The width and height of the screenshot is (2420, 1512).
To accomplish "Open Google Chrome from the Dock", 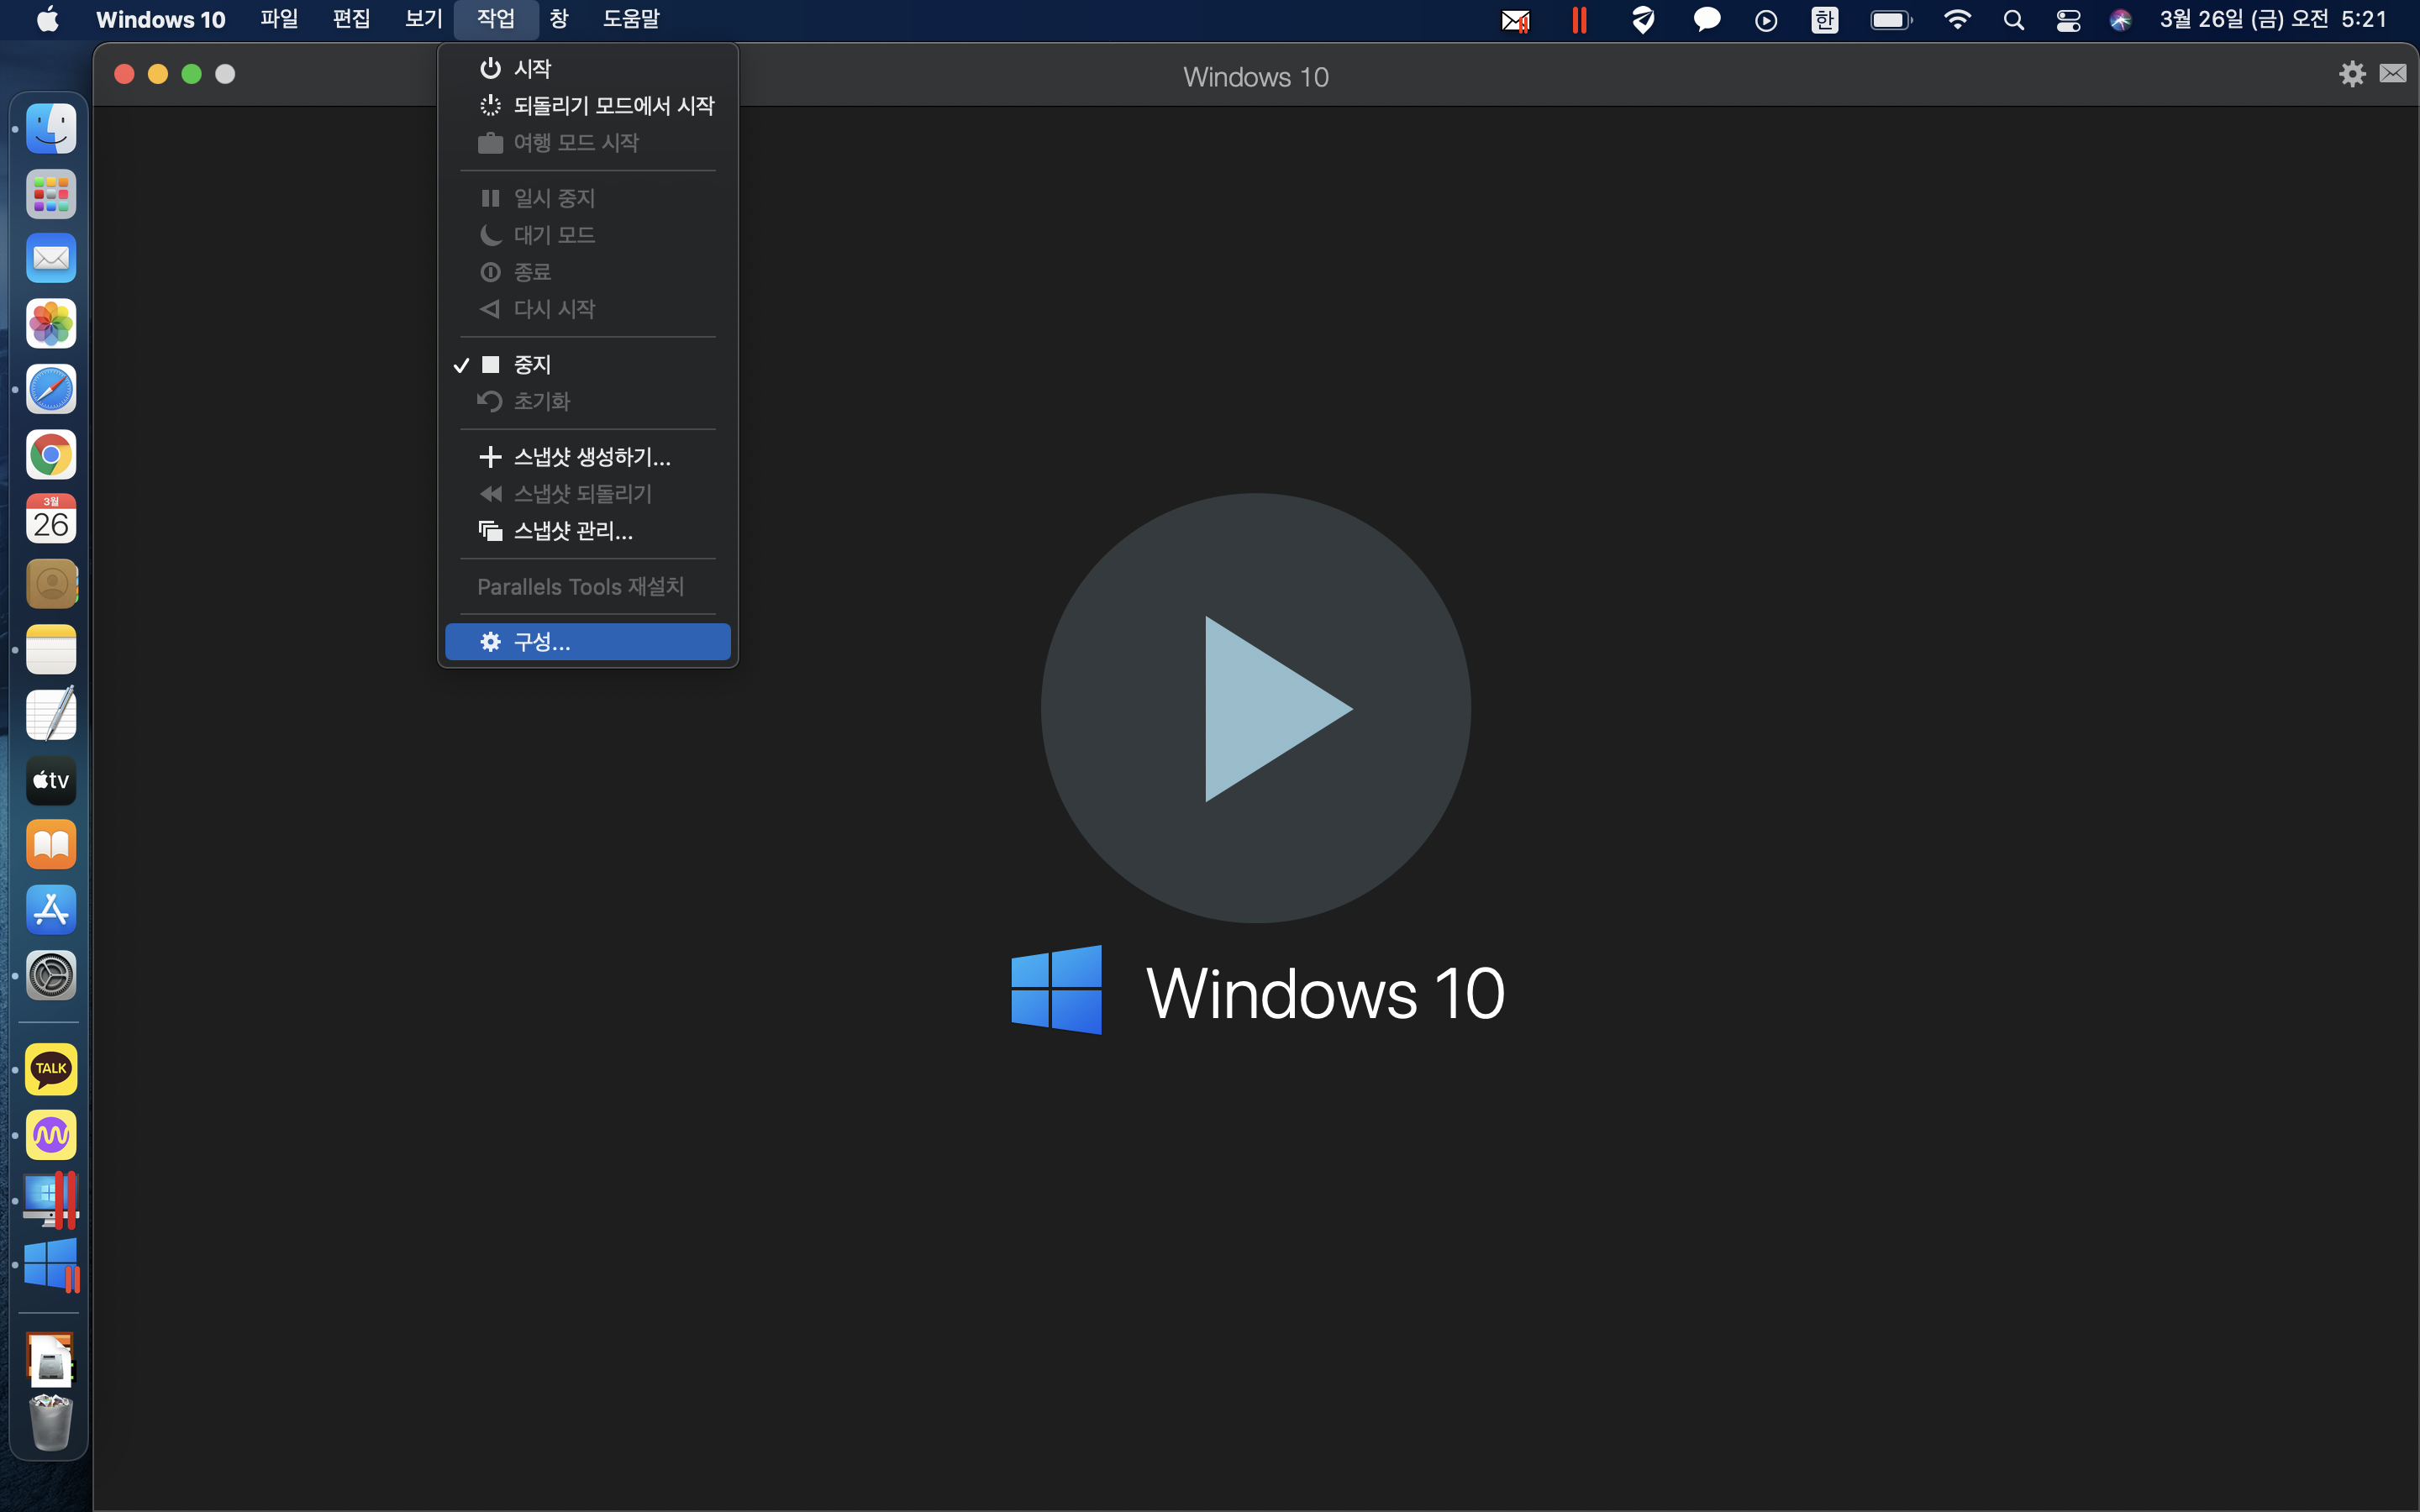I will 51,455.
